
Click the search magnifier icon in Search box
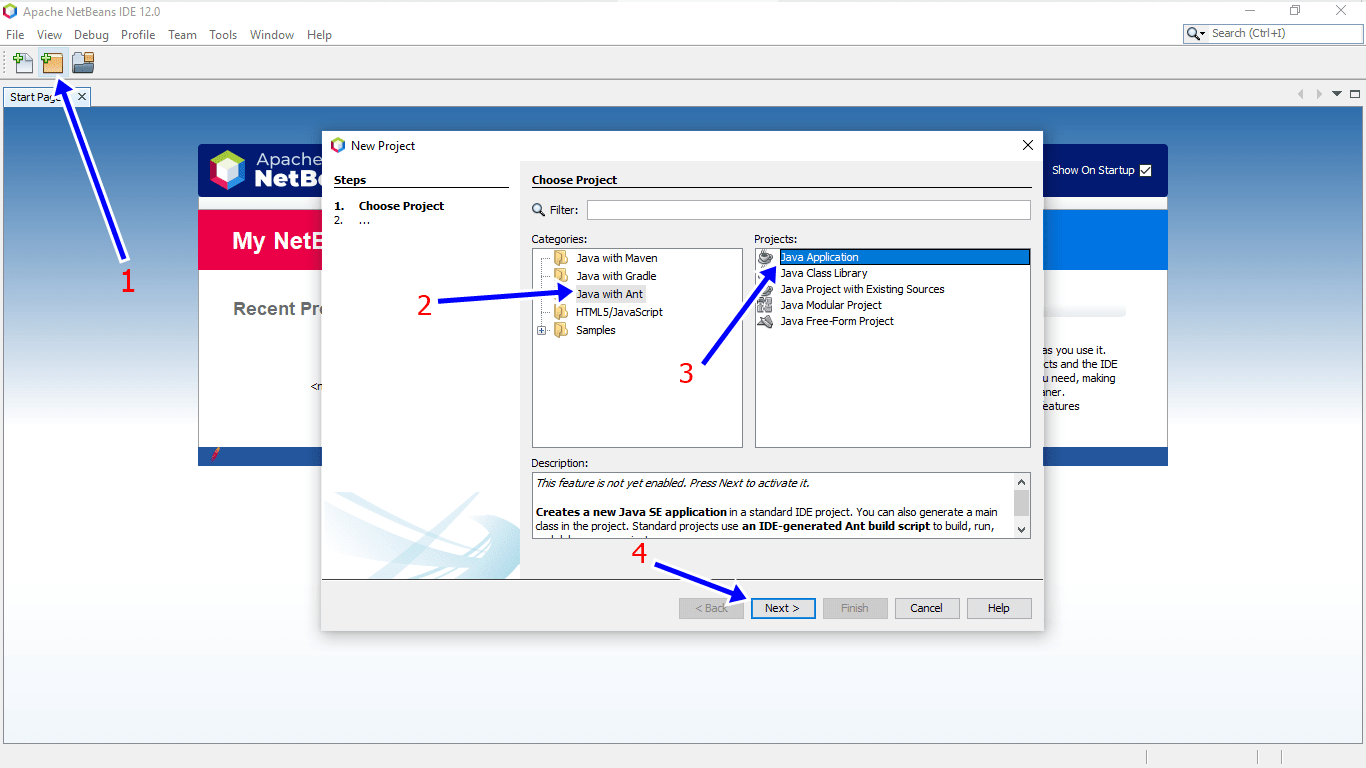1193,33
